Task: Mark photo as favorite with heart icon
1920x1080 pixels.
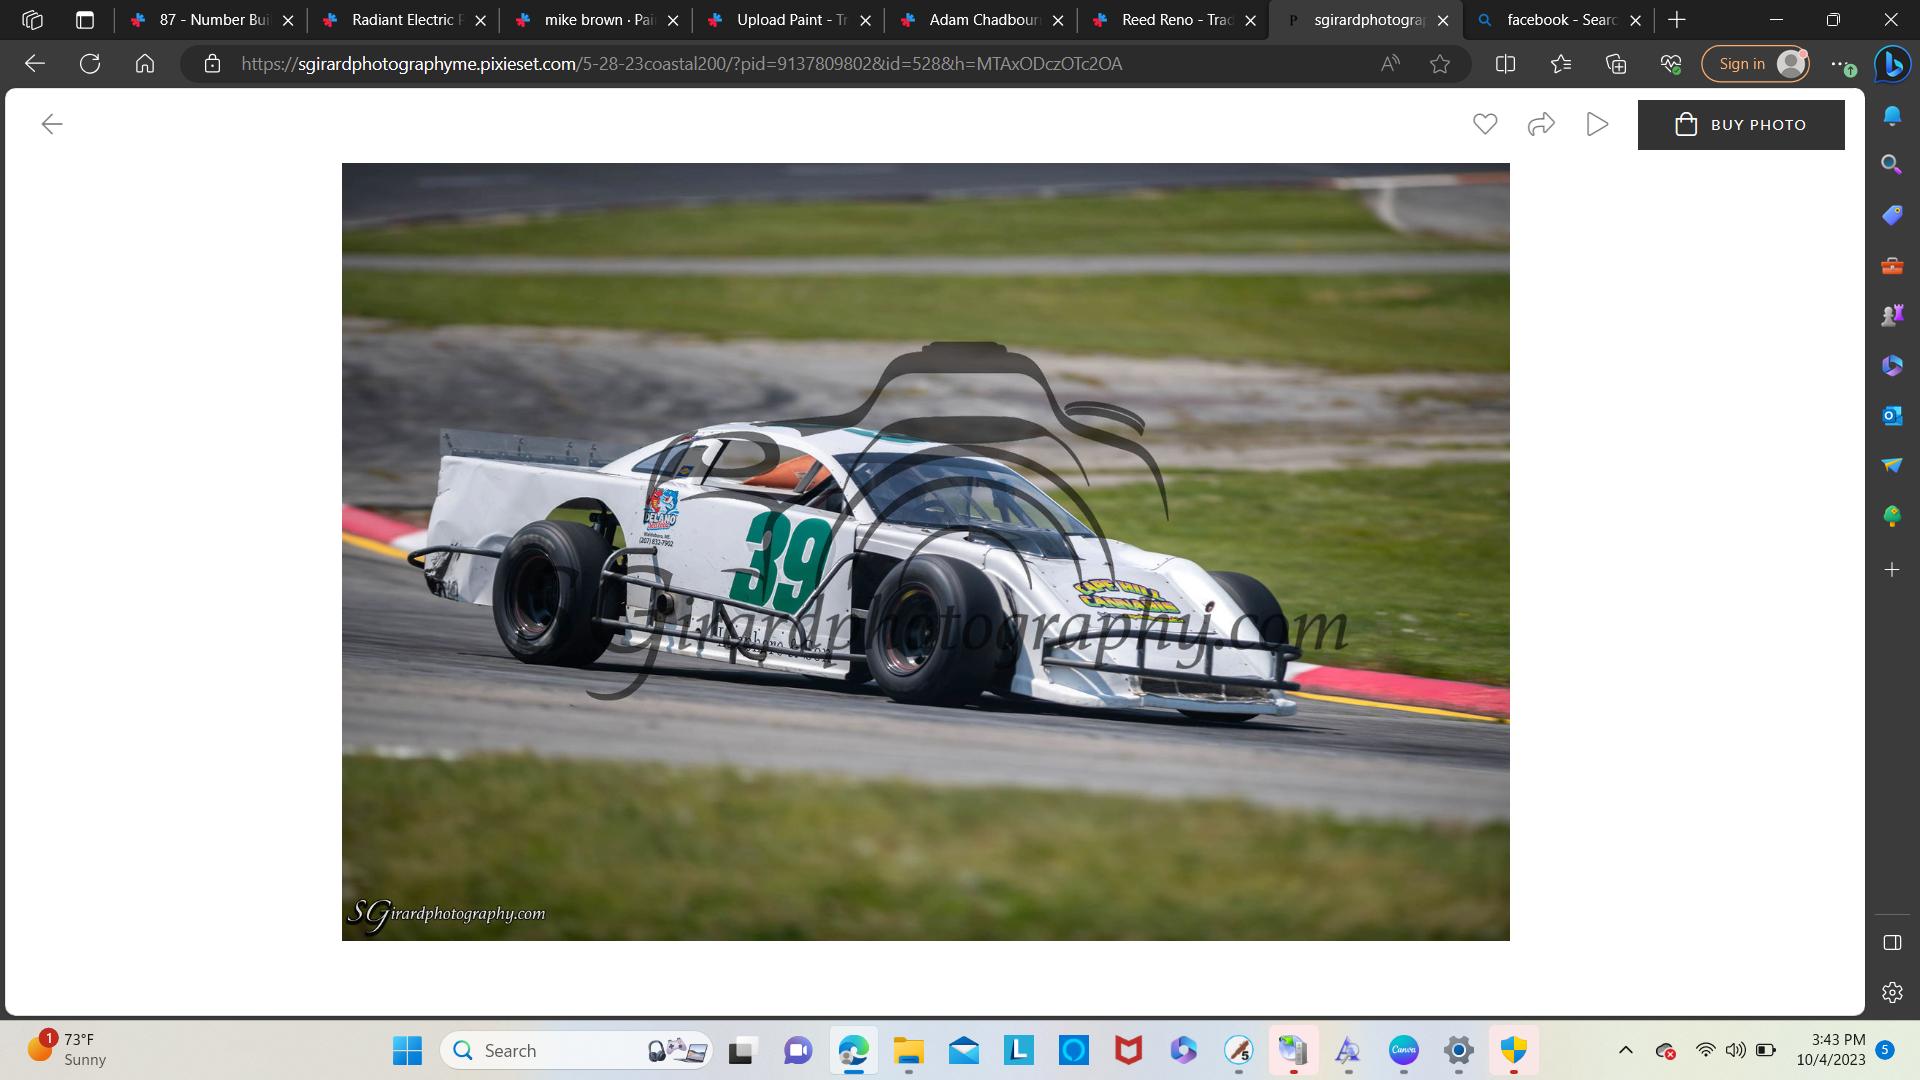Action: [x=1486, y=124]
